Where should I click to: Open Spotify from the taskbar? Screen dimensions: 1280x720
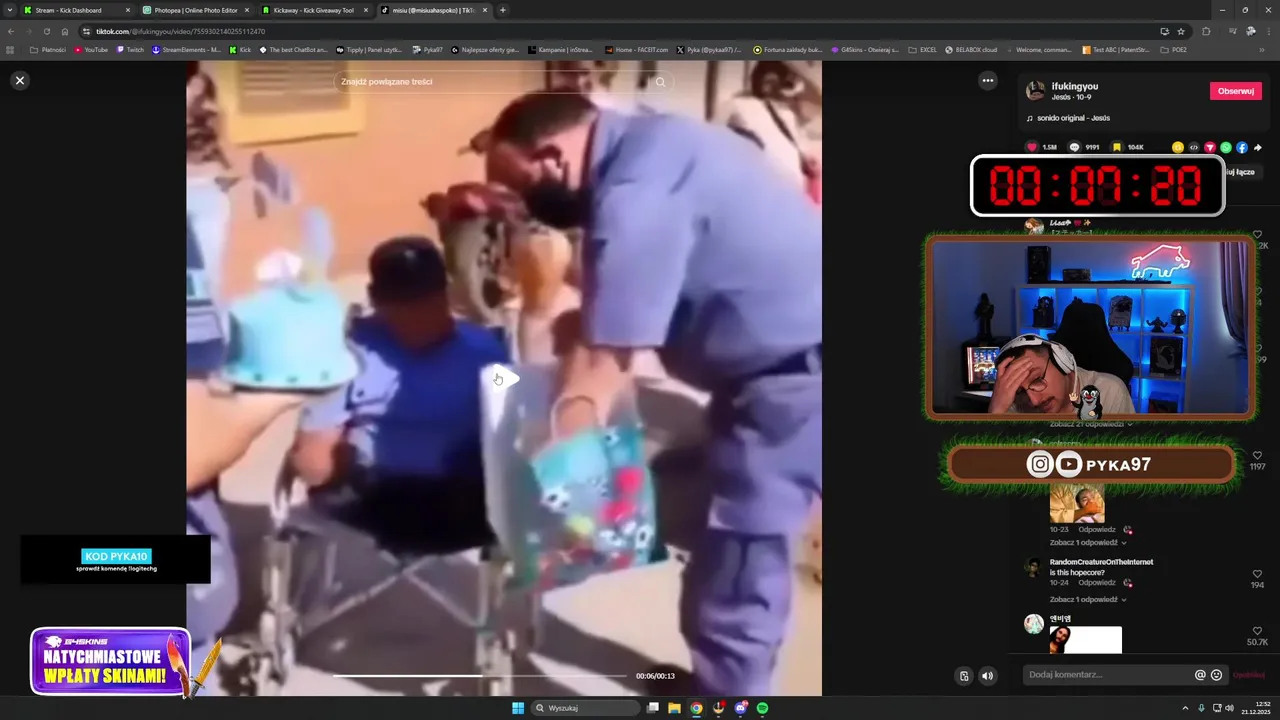[x=763, y=708]
